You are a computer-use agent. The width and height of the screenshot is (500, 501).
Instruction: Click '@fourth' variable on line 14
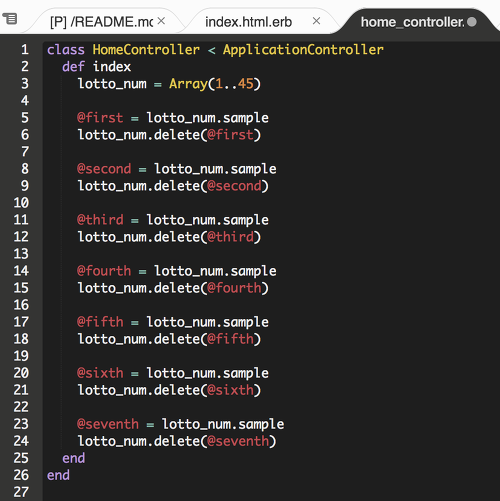coord(104,271)
